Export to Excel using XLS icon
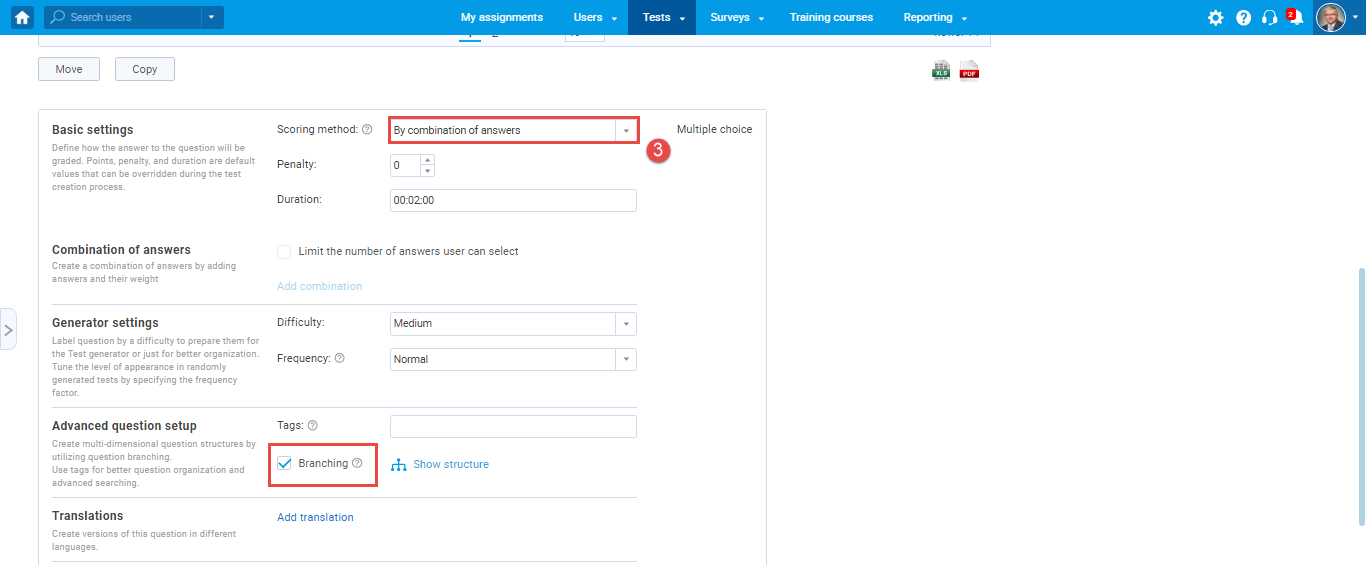This screenshot has height=565, width=1366. coord(941,70)
